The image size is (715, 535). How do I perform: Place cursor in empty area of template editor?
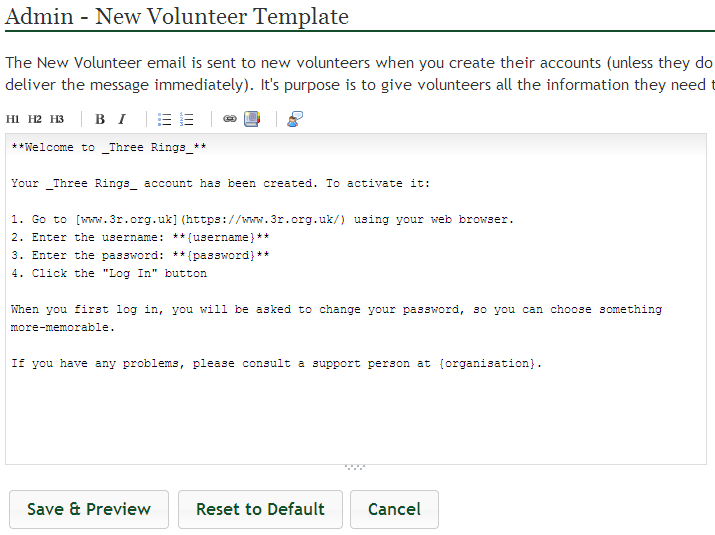coord(356,415)
